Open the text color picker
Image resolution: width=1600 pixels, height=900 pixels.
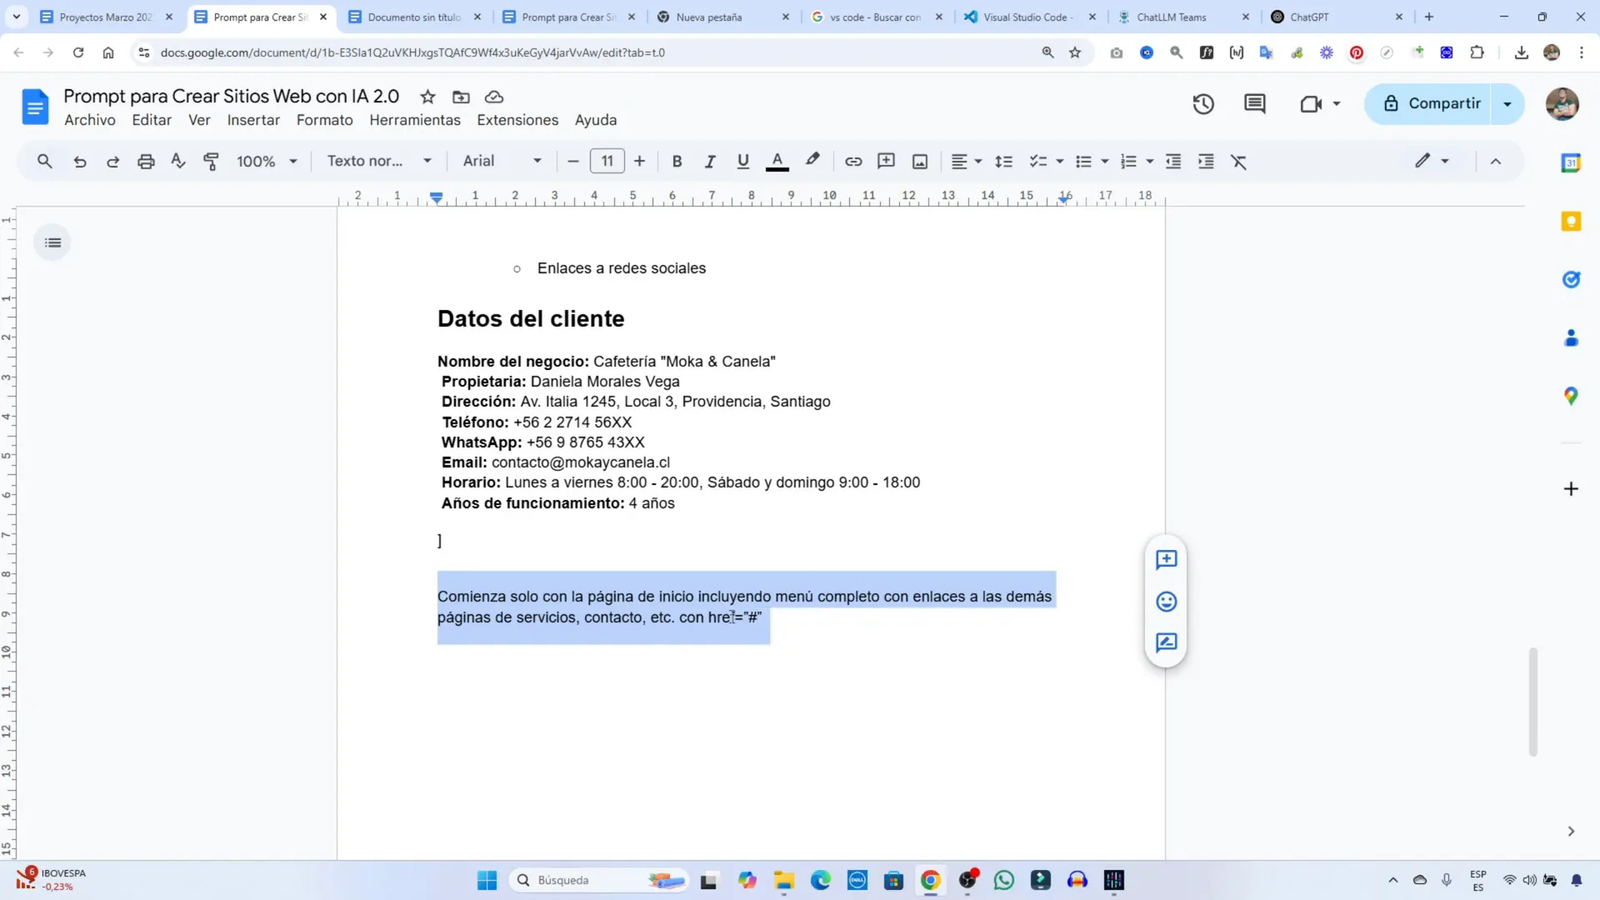click(x=778, y=161)
